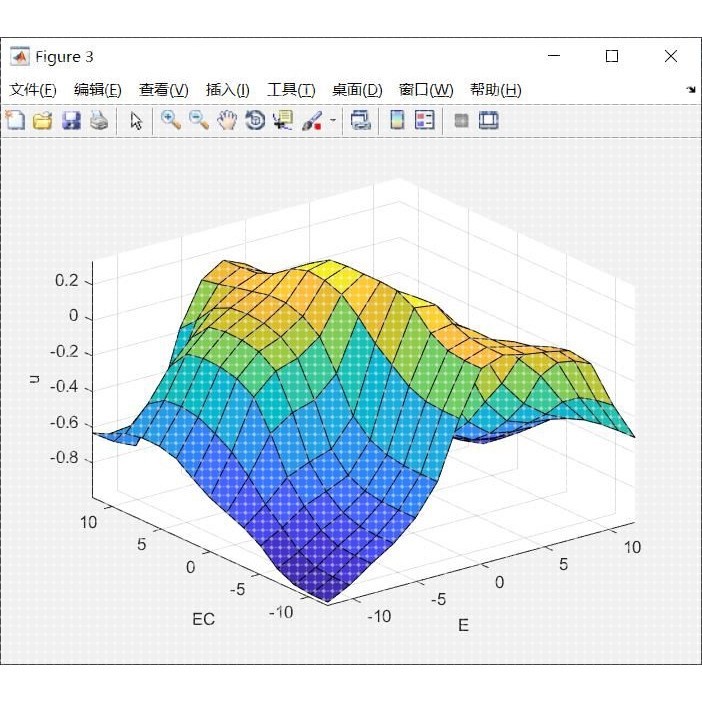The image size is (702, 702).
Task: Open the 窗口(W) menu
Action: pyautogui.click(x=426, y=90)
